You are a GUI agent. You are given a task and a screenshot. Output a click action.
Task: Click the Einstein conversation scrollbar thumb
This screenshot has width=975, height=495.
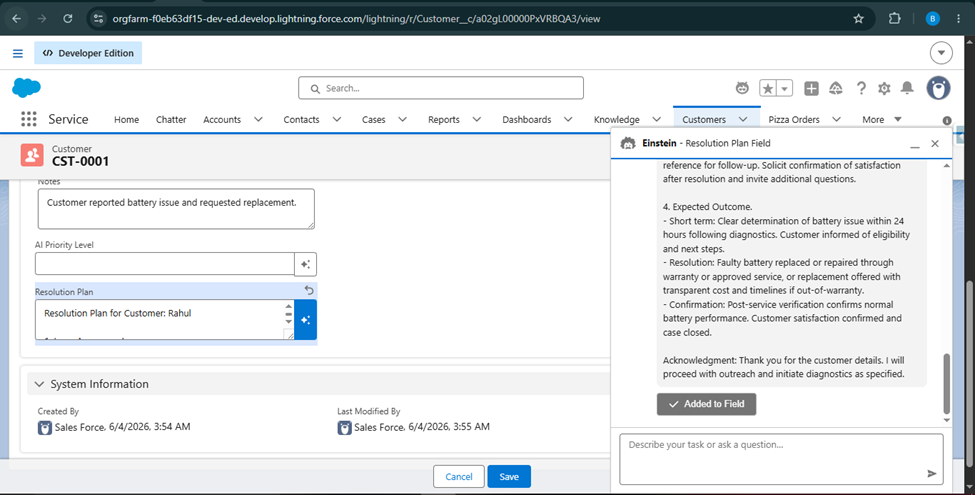(x=946, y=383)
